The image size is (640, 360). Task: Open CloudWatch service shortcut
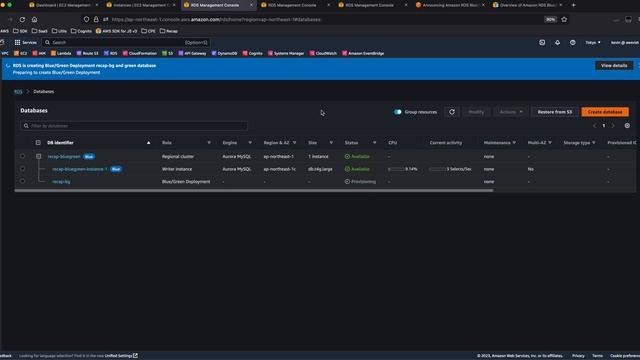point(323,53)
